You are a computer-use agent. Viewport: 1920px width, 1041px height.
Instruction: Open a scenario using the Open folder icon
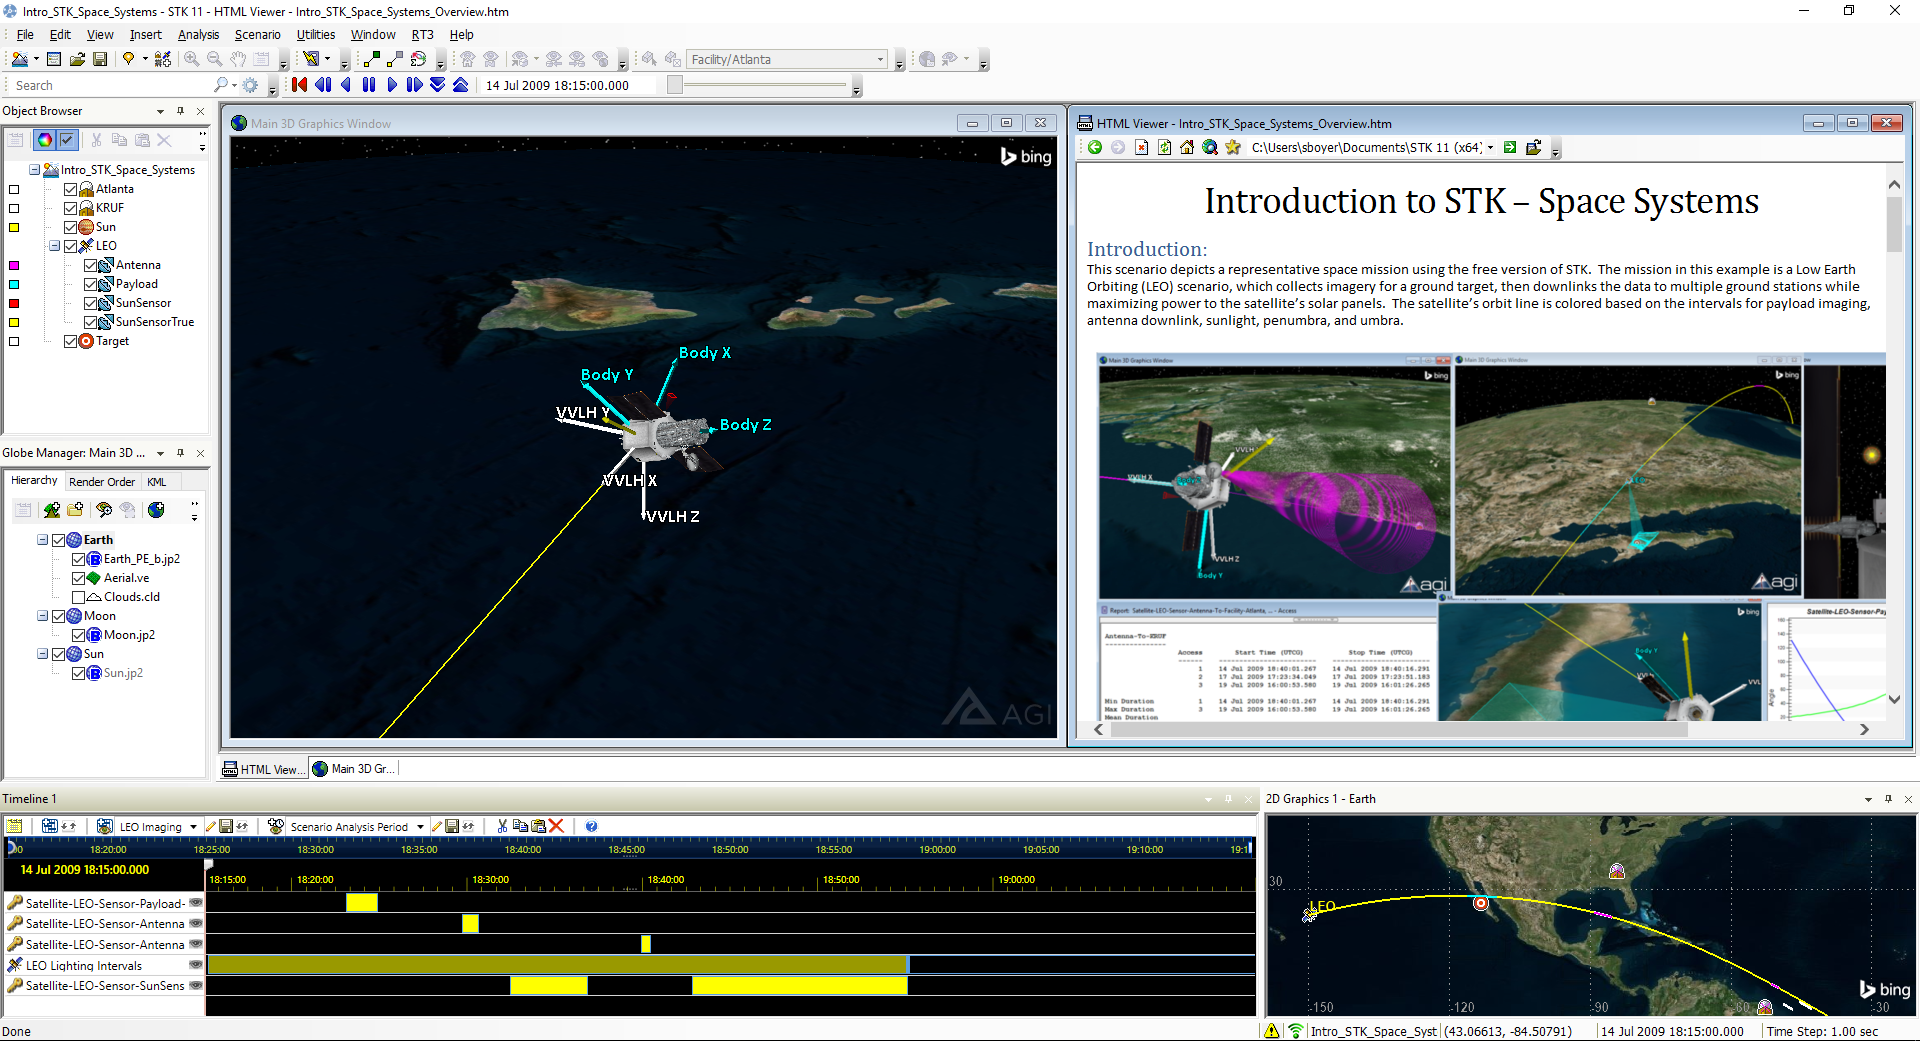[77, 59]
